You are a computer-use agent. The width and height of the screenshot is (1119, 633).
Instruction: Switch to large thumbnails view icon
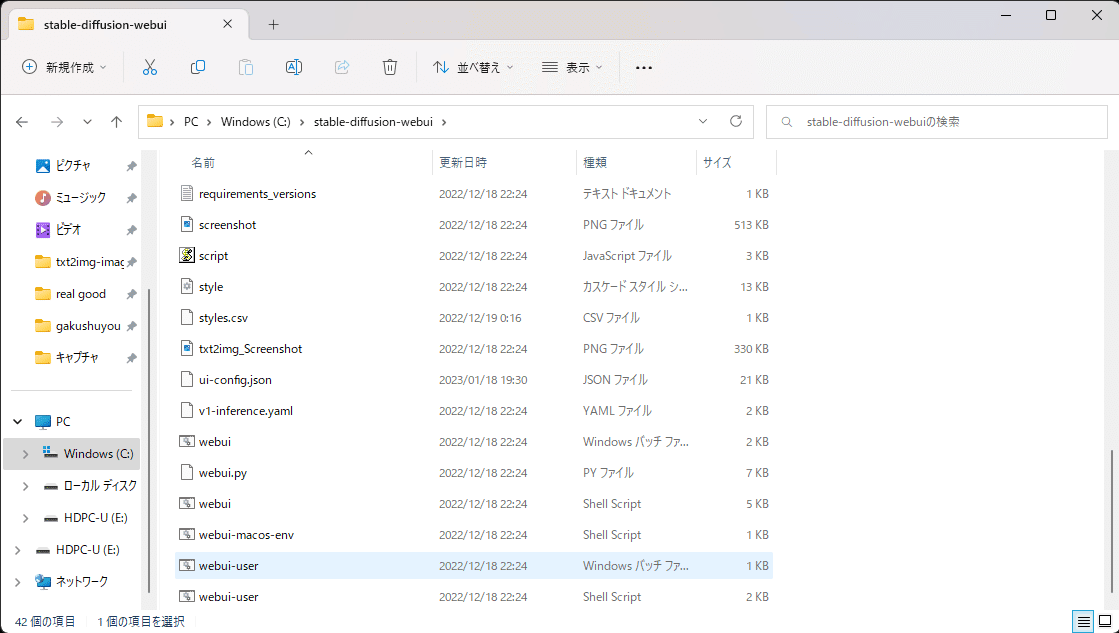point(1105,622)
